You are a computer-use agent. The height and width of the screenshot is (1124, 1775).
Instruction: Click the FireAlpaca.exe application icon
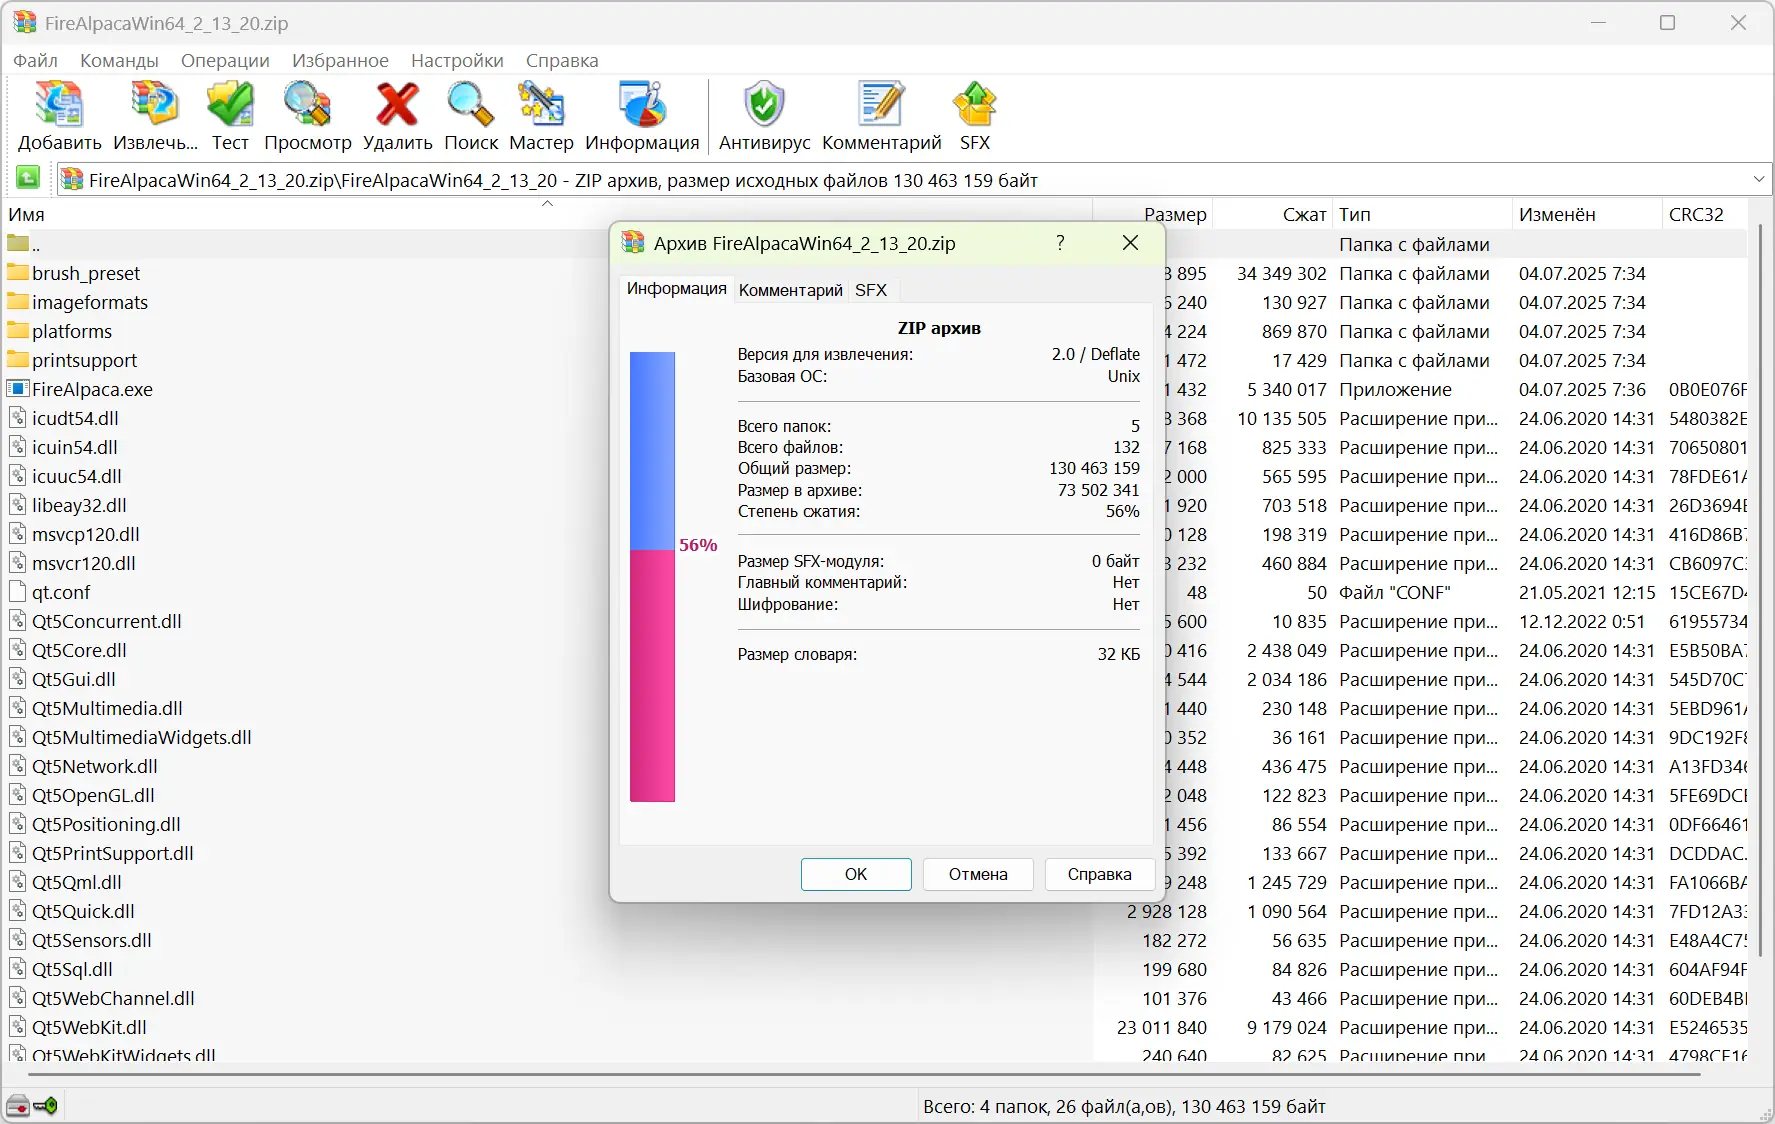click(18, 389)
